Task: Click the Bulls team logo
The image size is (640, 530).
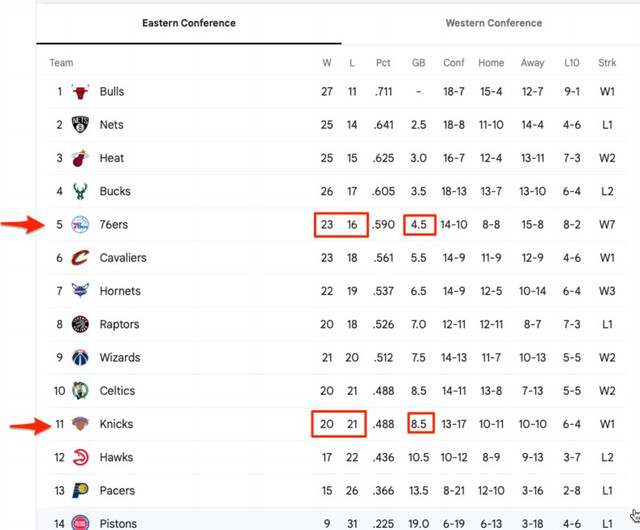Action: pos(80,91)
